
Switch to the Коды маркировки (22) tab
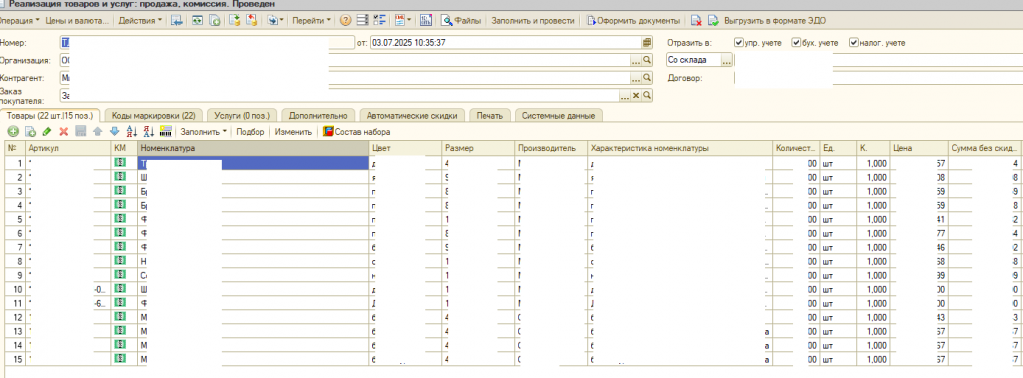[153, 116]
